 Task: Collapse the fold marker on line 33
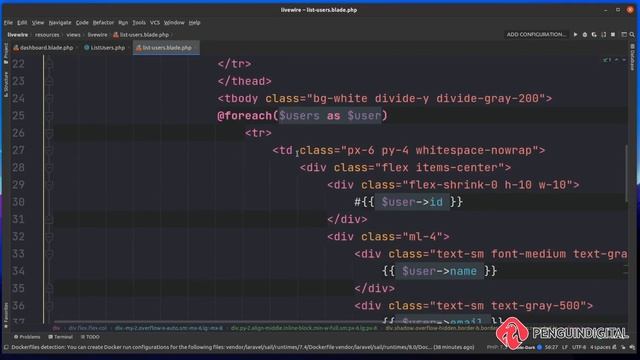coord(49,254)
